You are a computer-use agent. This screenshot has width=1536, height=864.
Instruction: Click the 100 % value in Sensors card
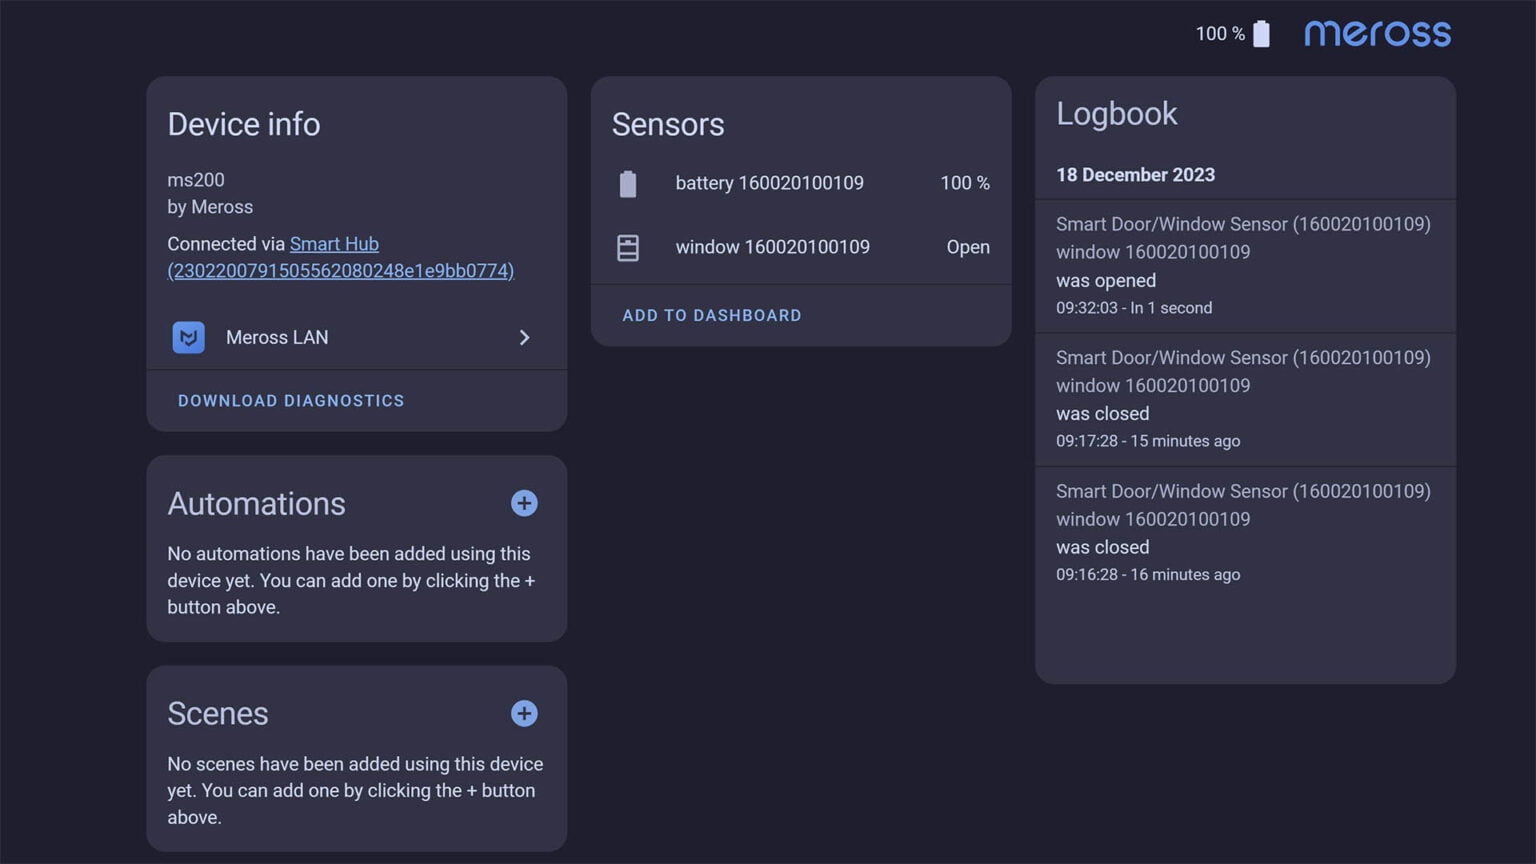(964, 183)
